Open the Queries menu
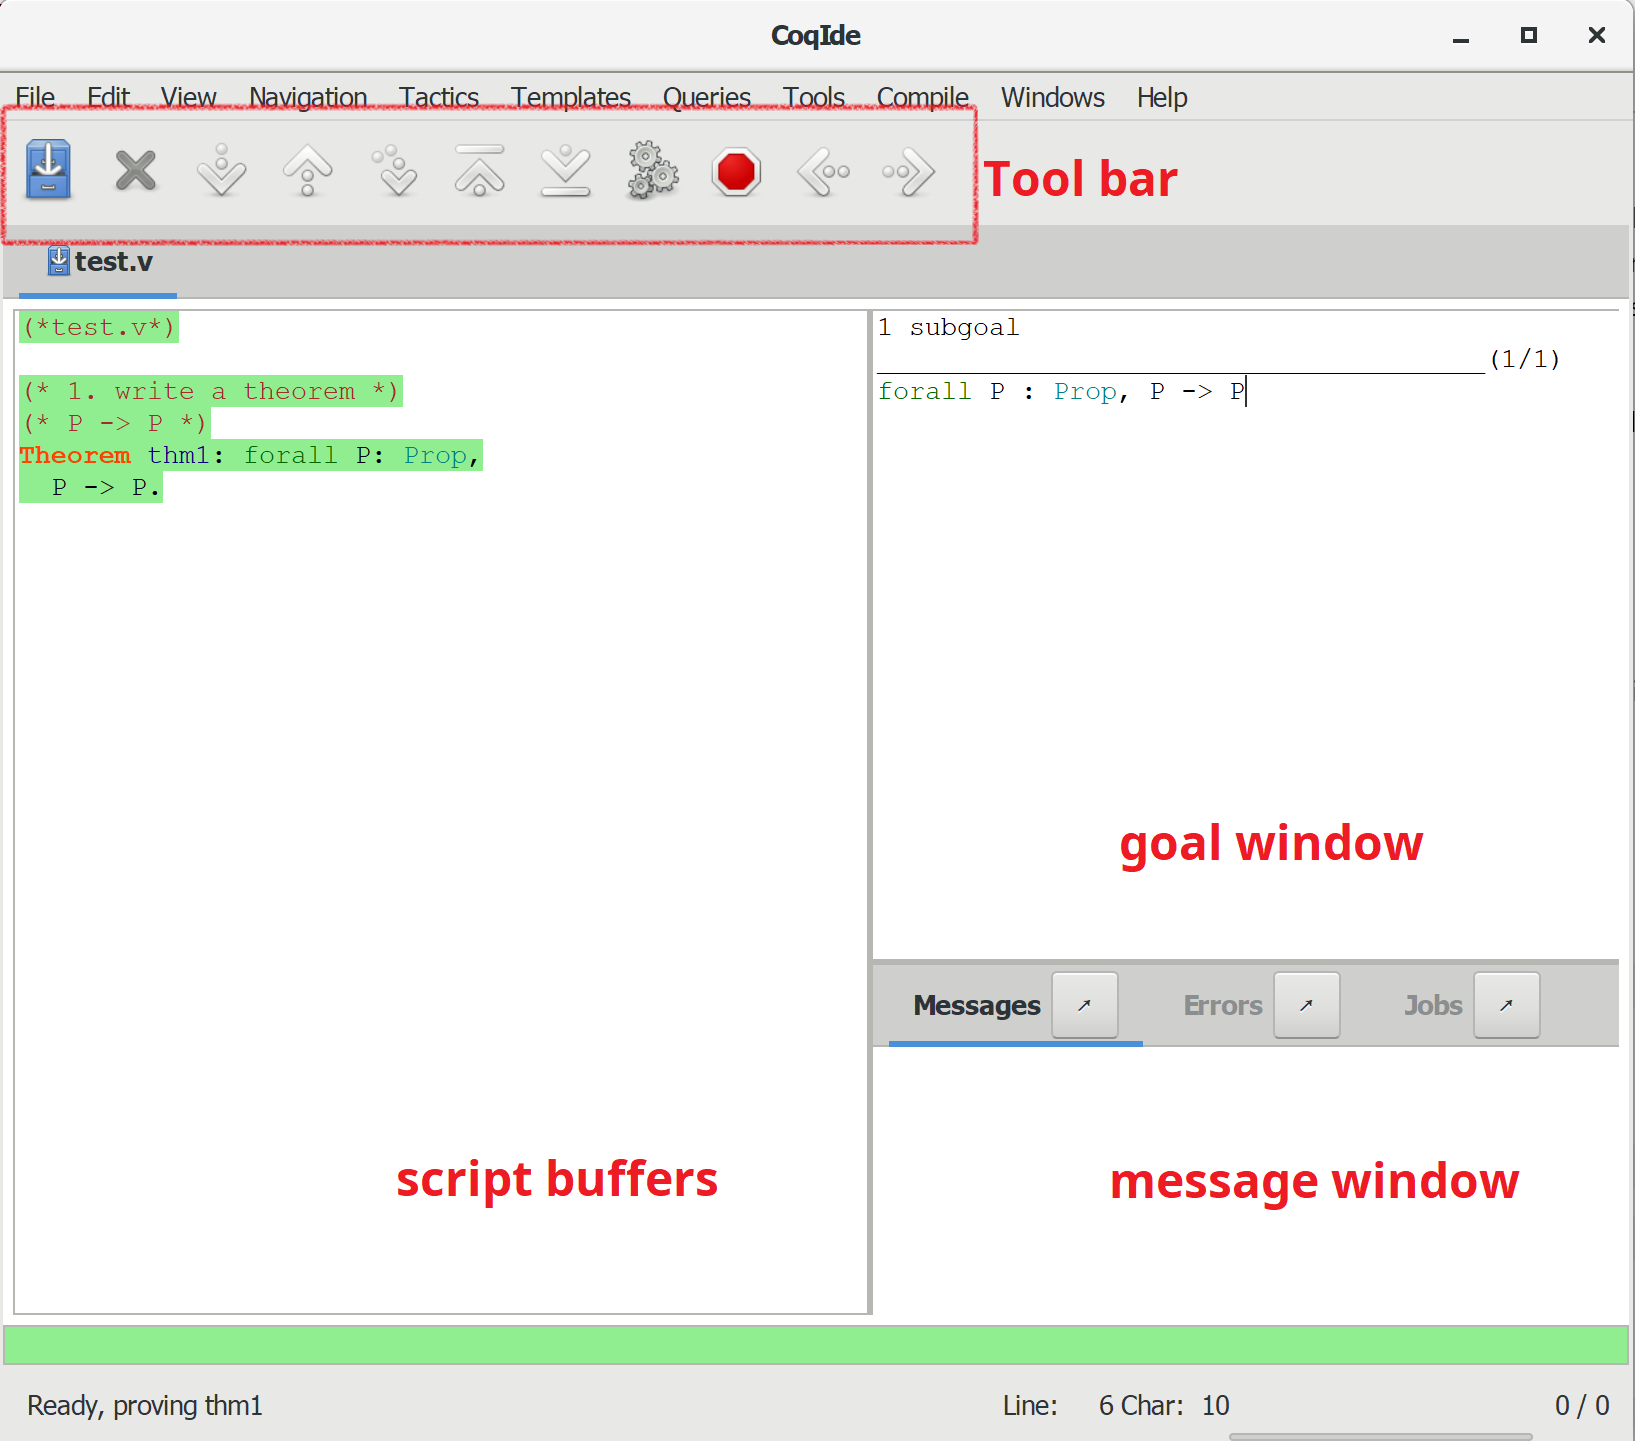Image resolution: width=1635 pixels, height=1441 pixels. (707, 97)
